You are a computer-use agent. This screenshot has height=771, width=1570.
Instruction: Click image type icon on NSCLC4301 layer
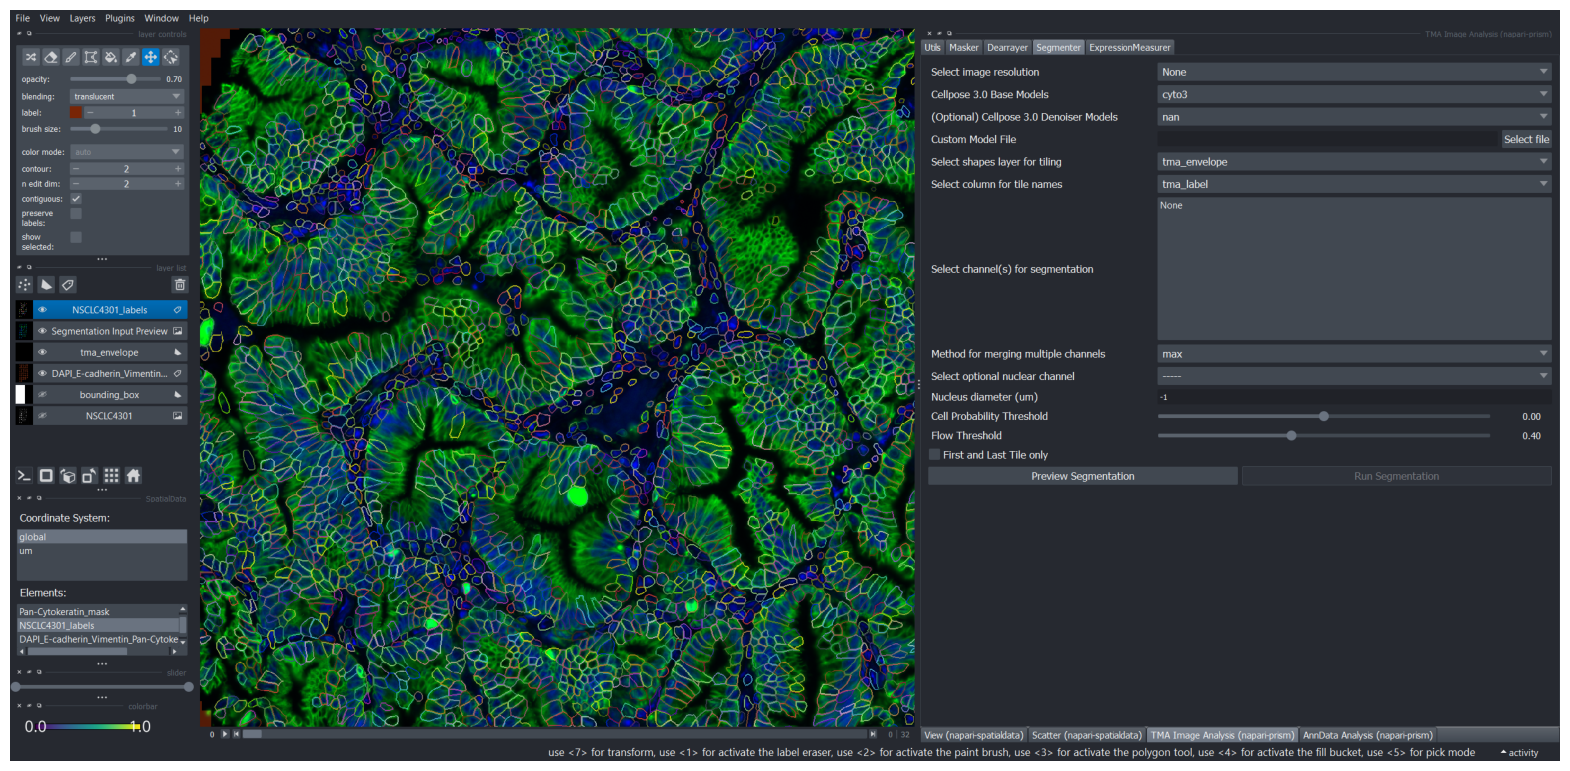178,415
